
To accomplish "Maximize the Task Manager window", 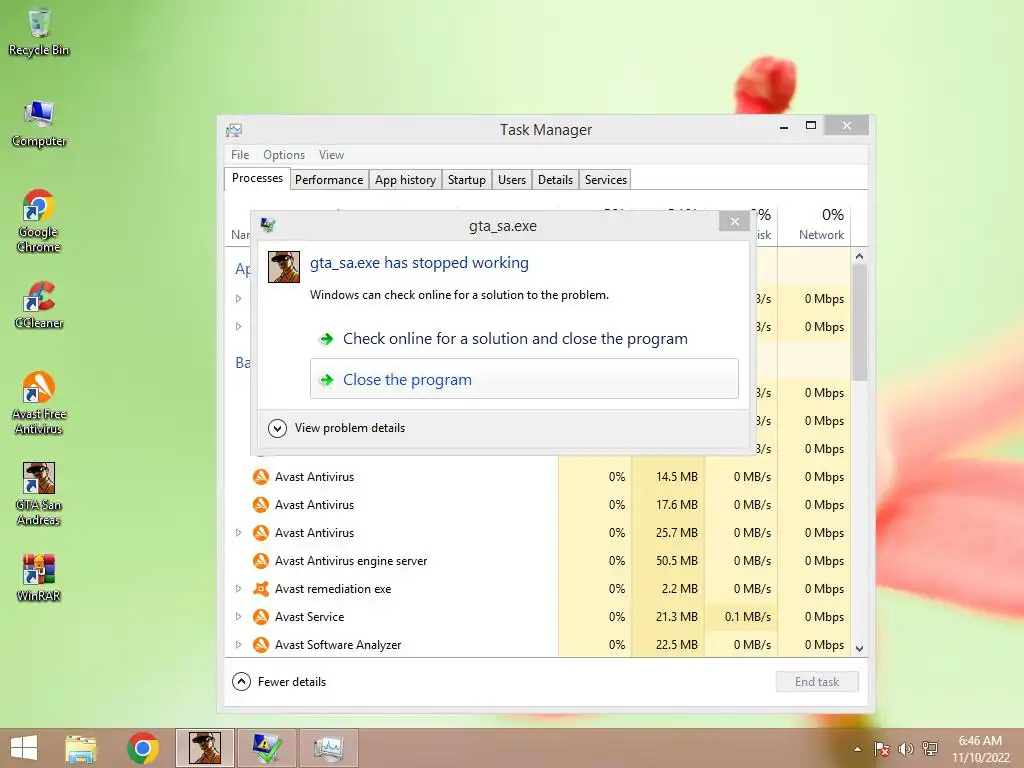I will click(810, 126).
